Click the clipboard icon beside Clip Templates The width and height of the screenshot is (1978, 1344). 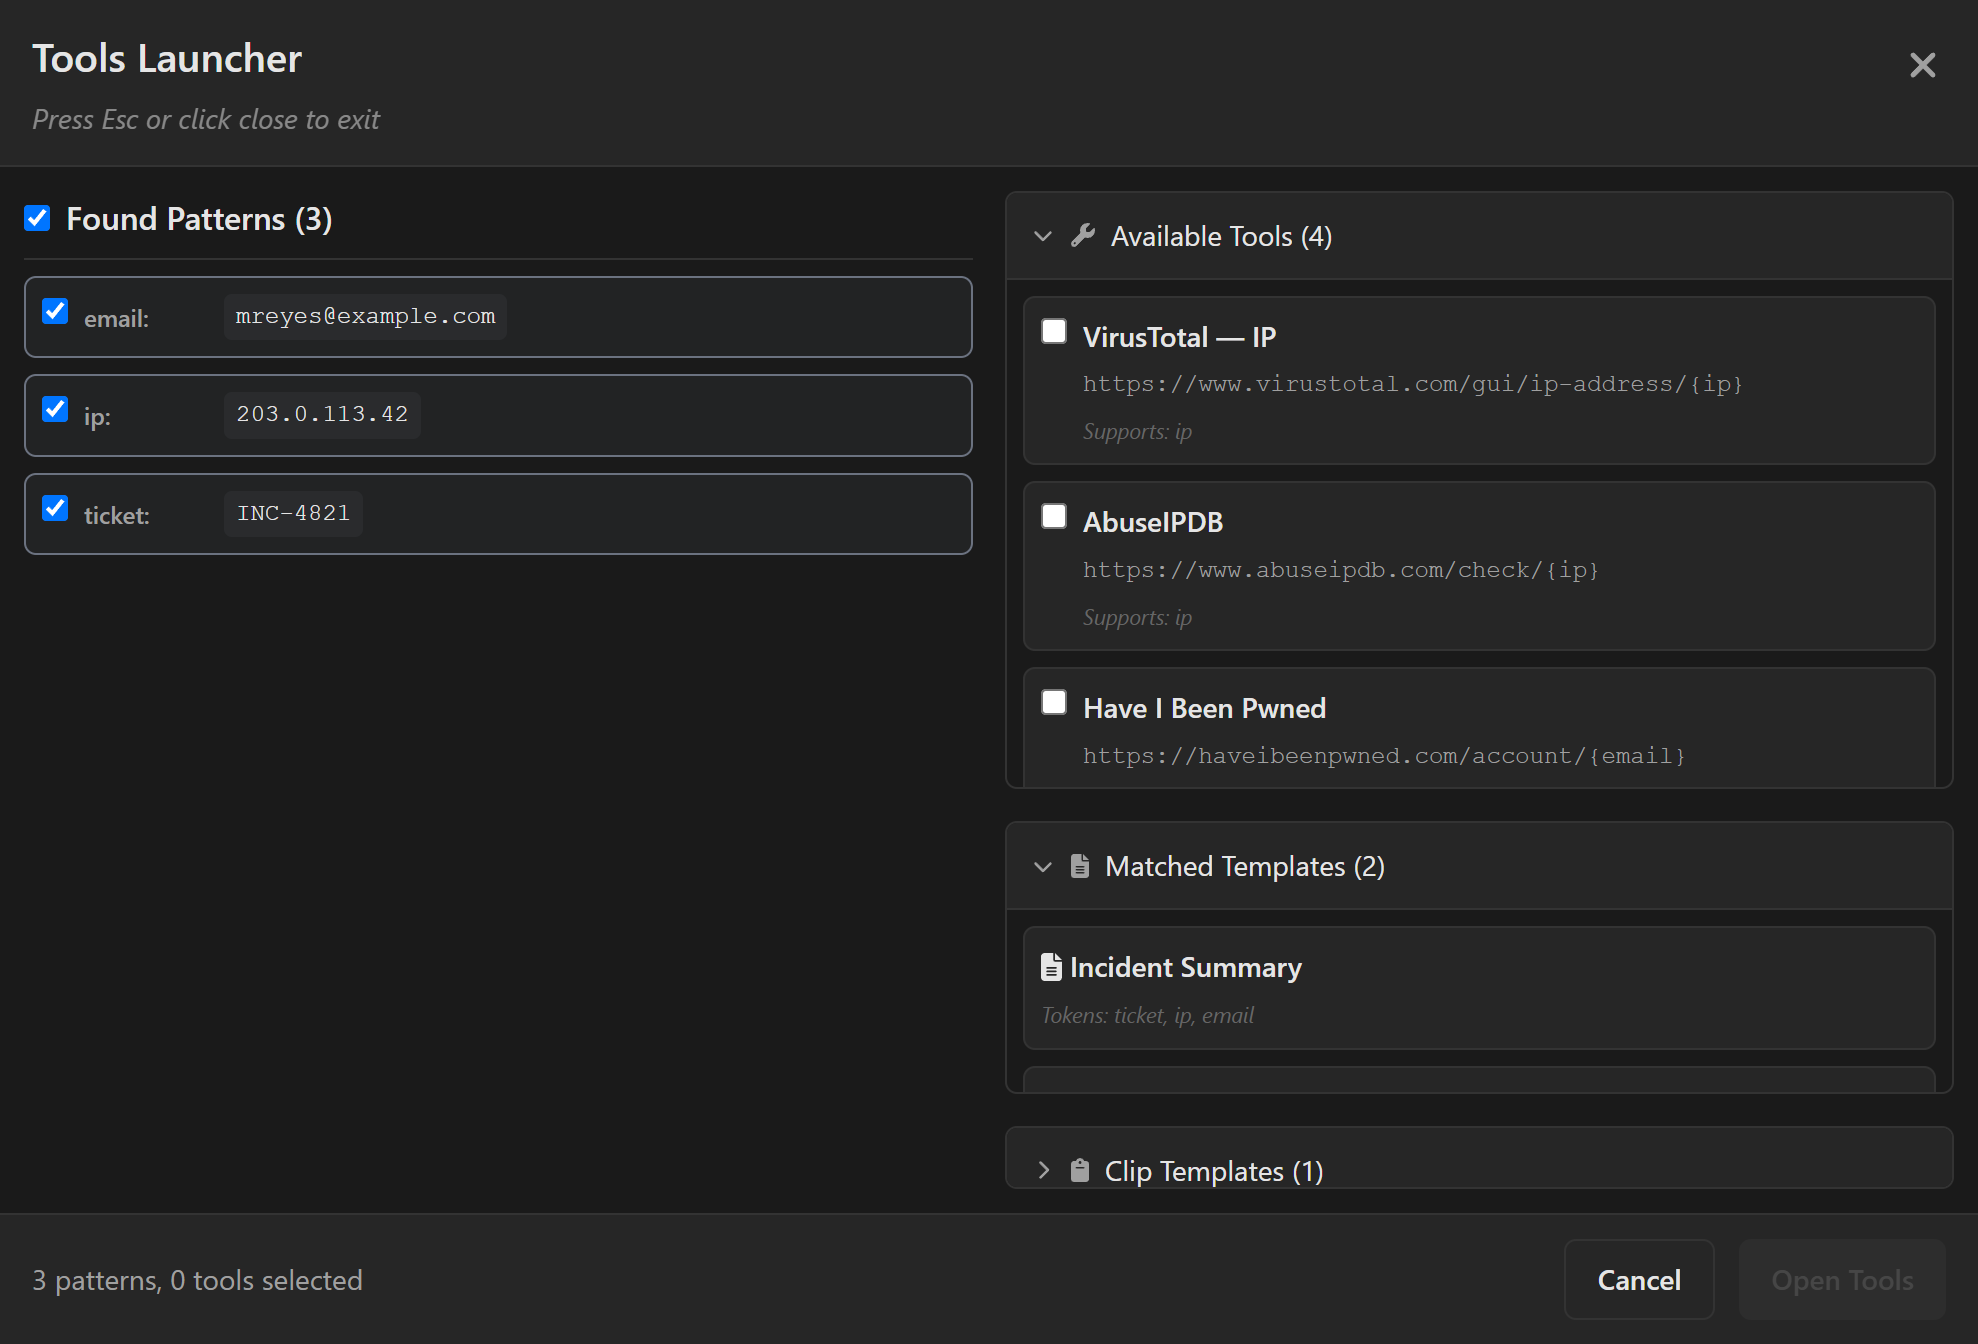[1080, 1170]
